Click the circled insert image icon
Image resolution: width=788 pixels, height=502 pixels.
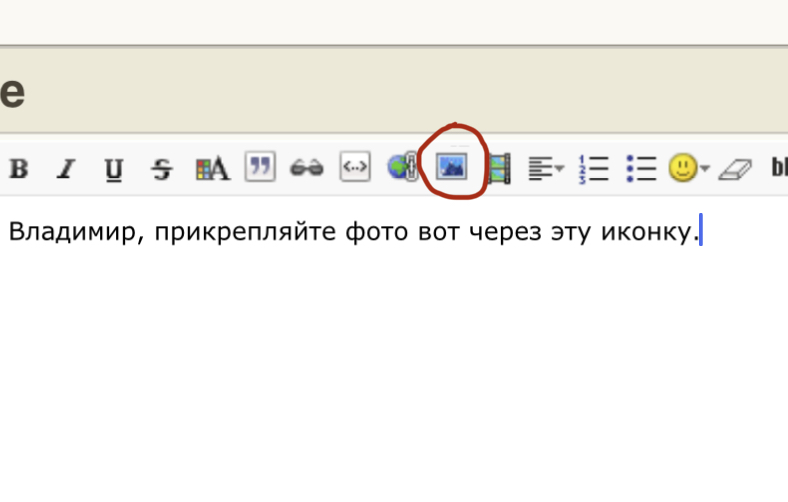click(x=453, y=167)
